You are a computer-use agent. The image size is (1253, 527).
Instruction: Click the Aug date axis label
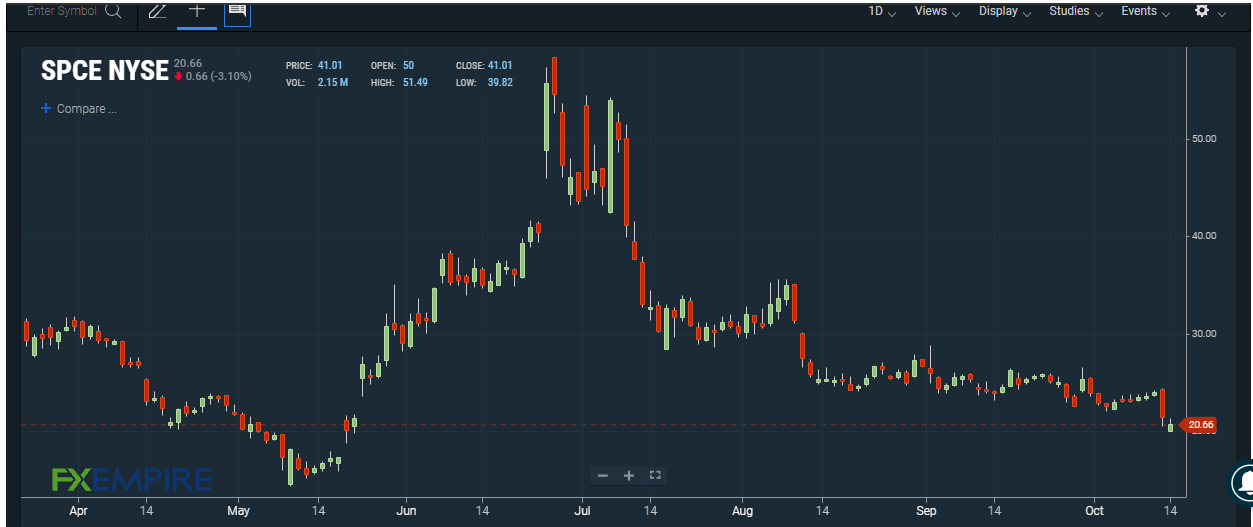[x=742, y=511]
